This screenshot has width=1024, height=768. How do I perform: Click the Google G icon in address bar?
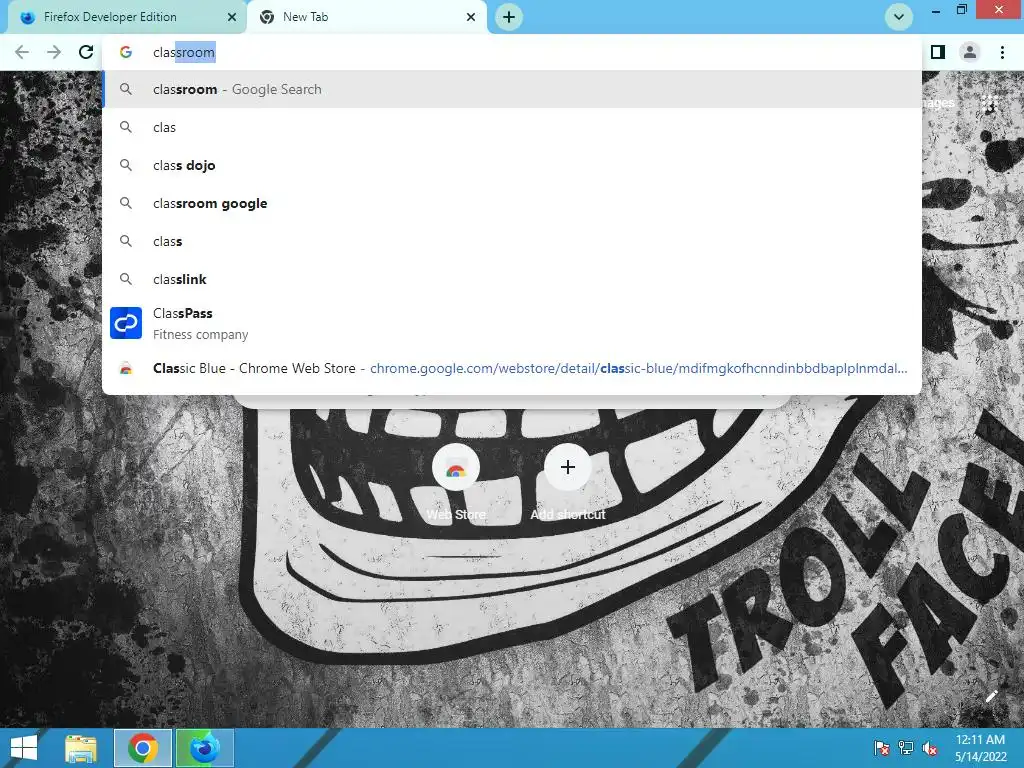coord(126,52)
